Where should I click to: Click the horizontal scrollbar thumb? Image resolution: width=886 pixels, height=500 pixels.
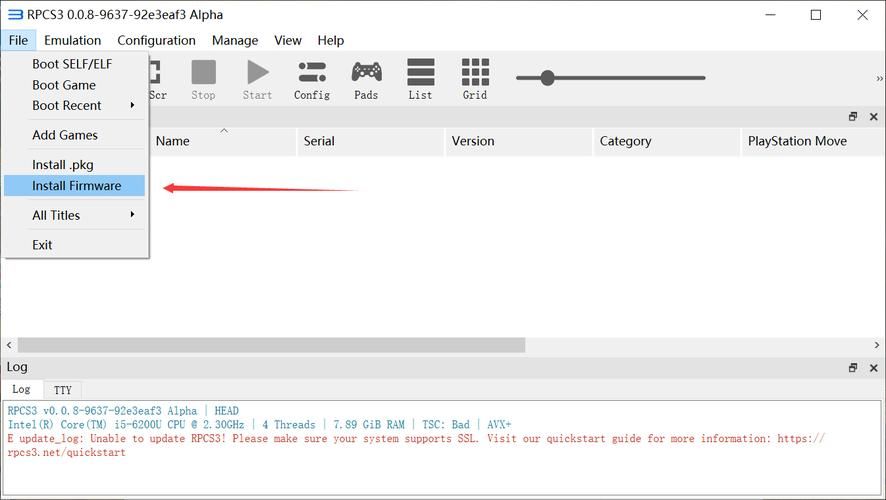(271, 345)
